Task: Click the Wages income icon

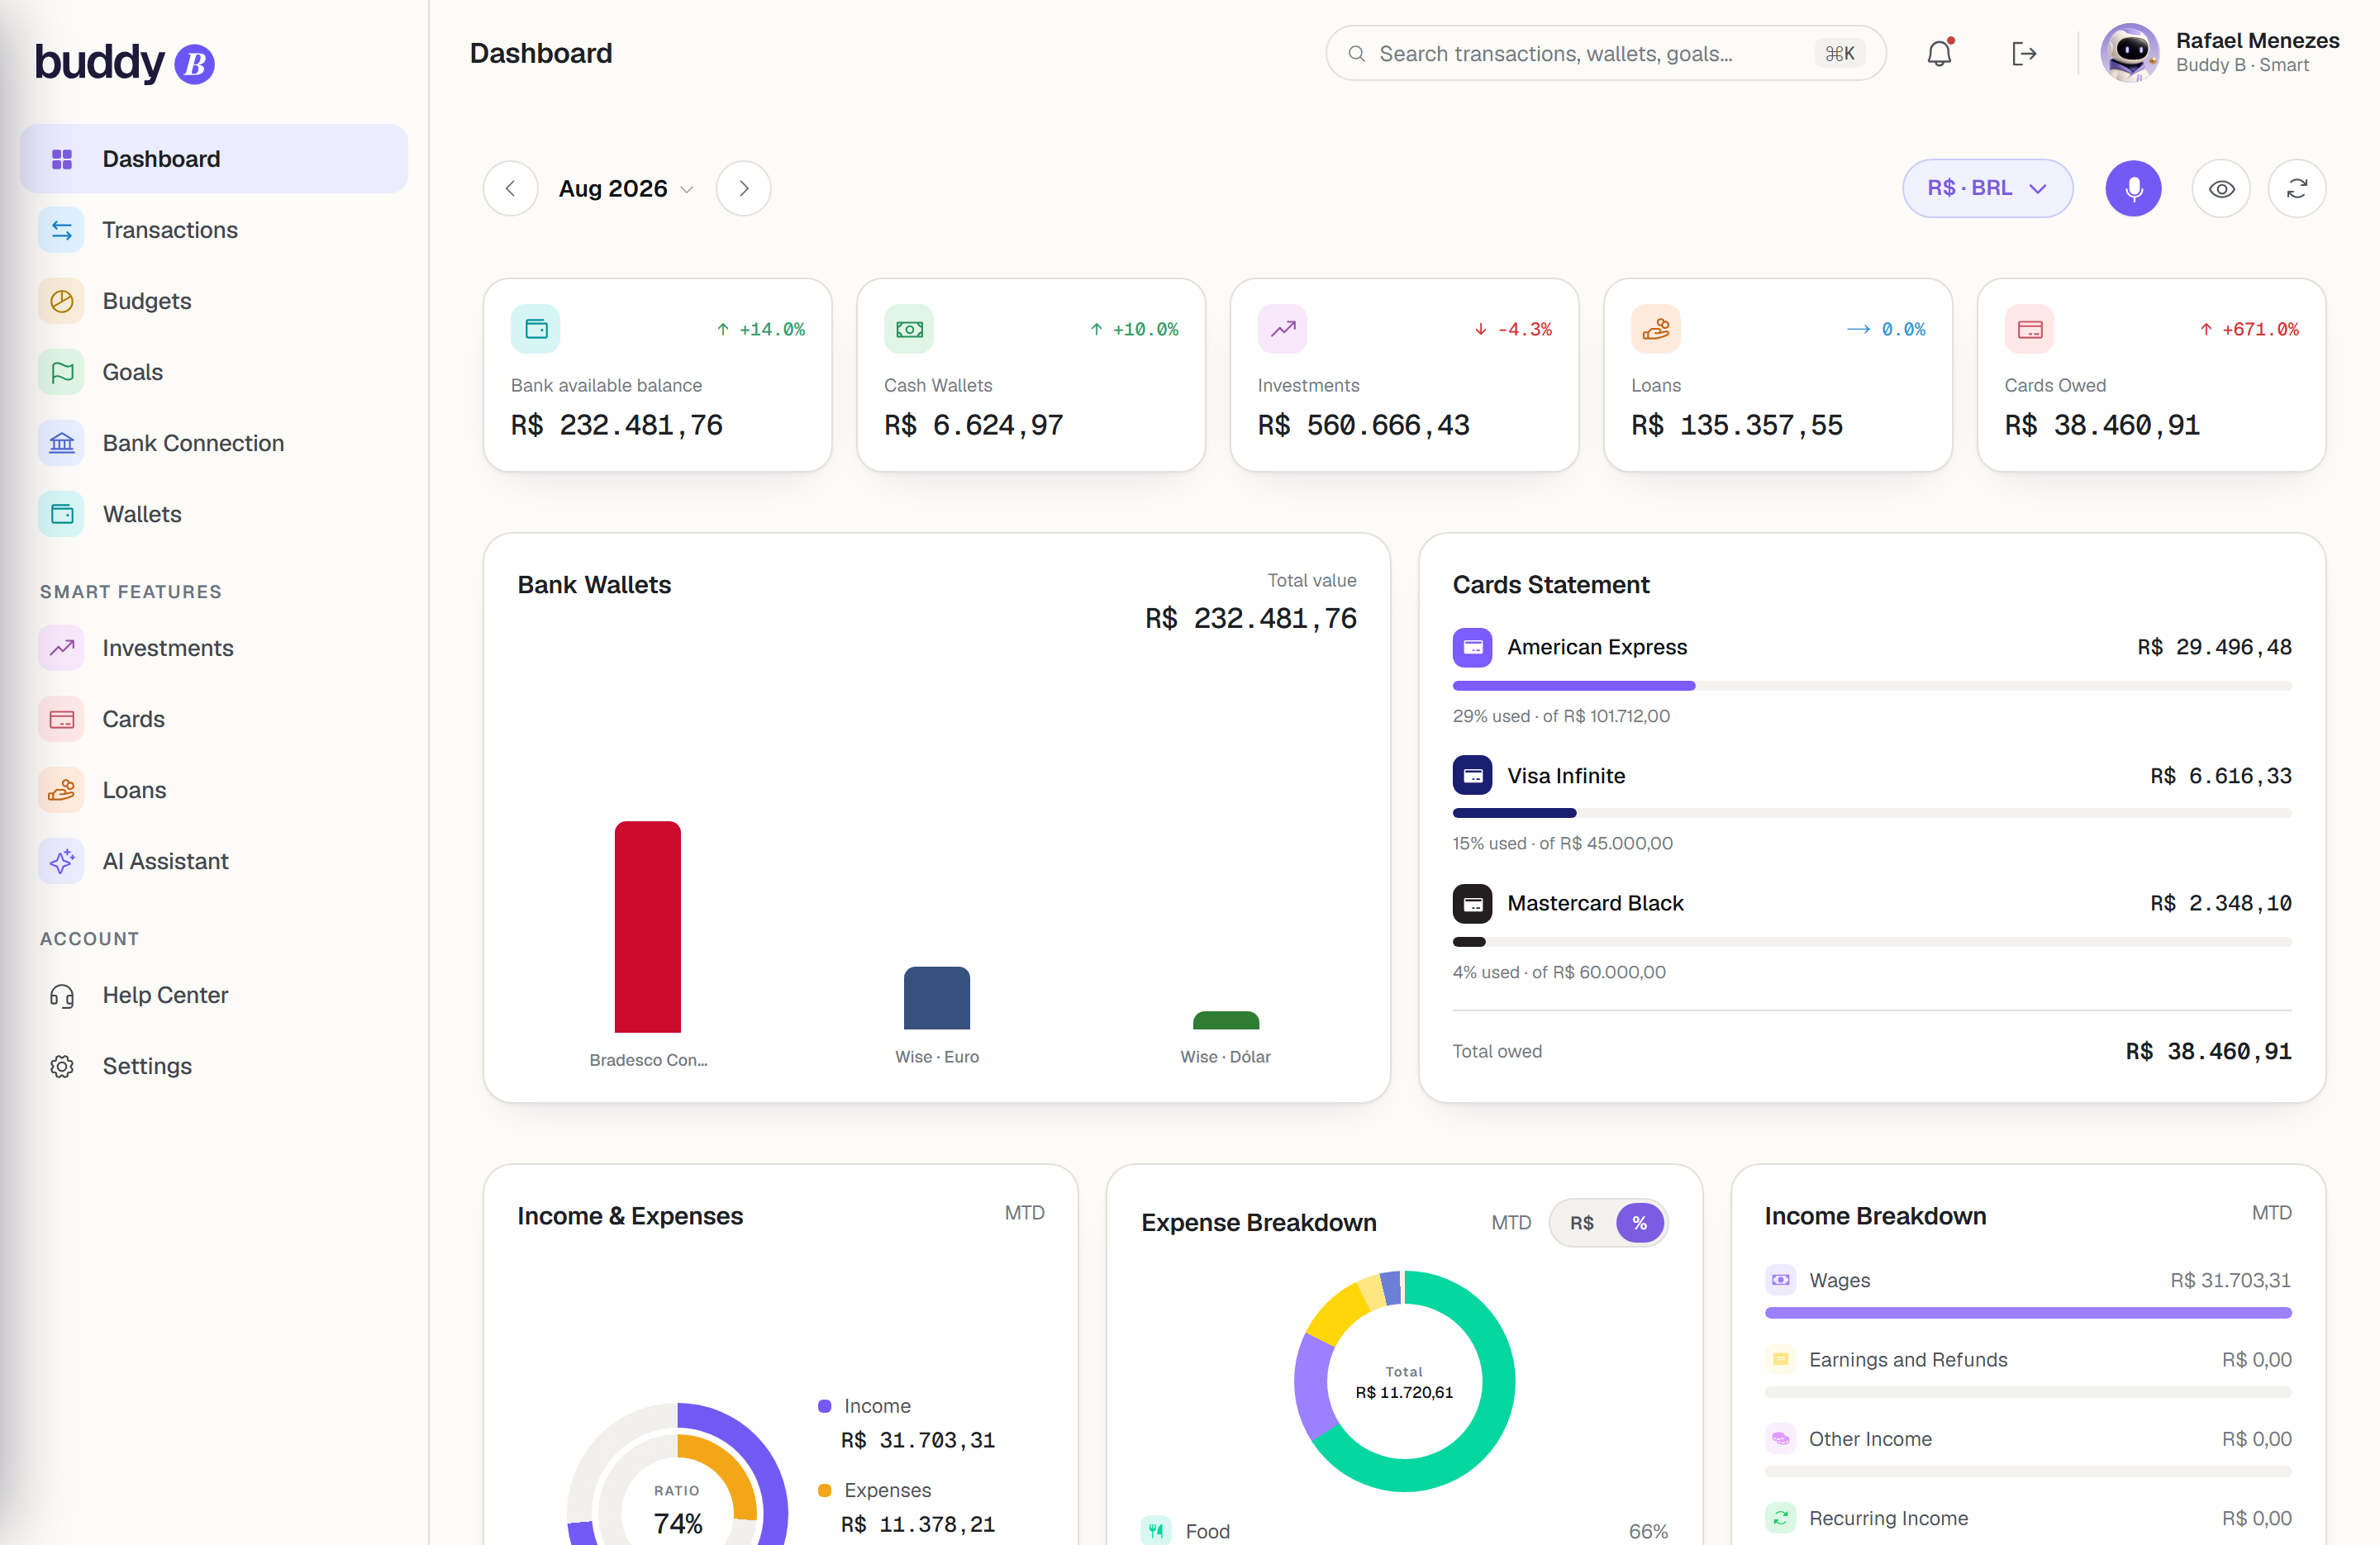Action: [1781, 1280]
